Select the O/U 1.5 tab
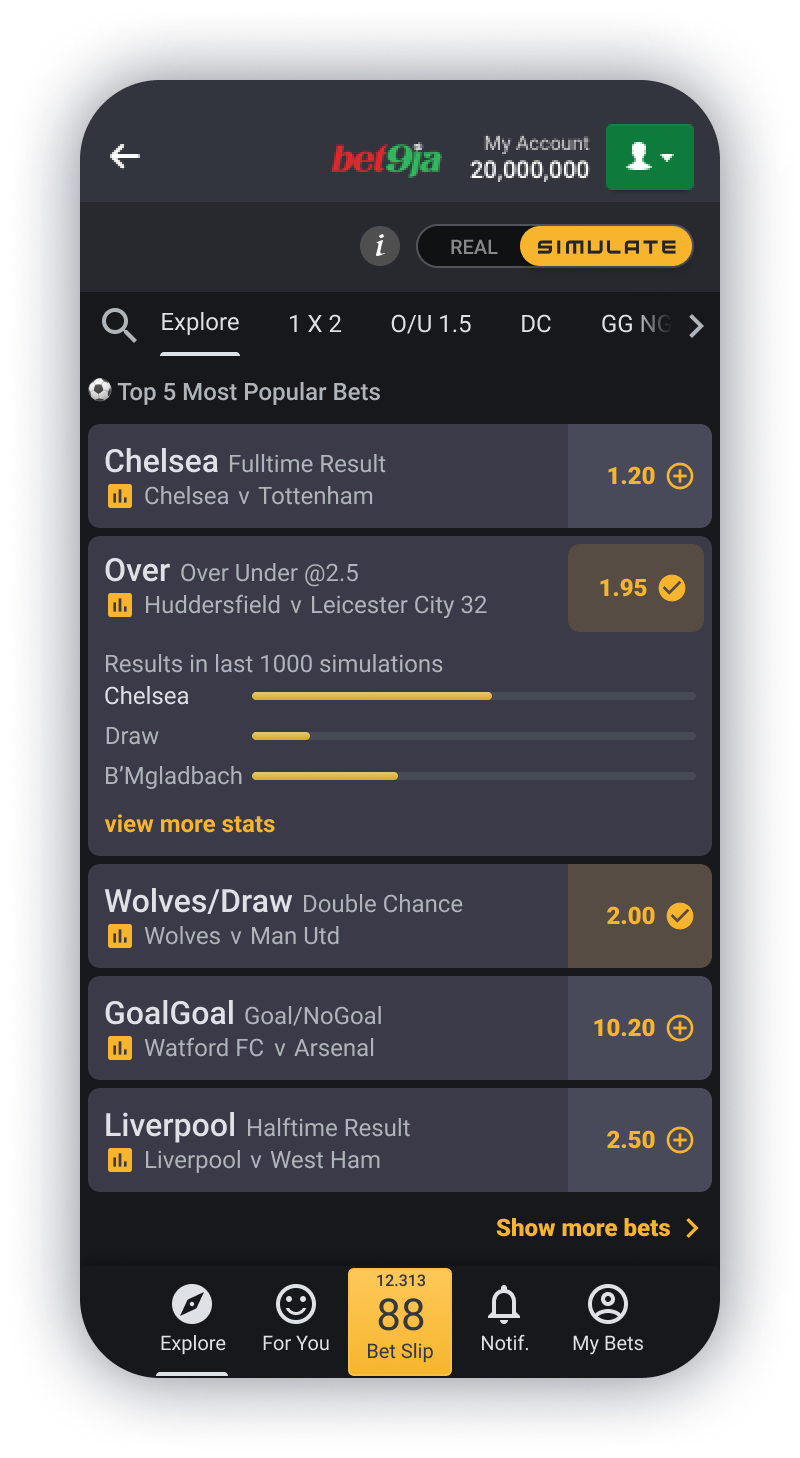This screenshot has height=1458, width=800. click(x=431, y=324)
